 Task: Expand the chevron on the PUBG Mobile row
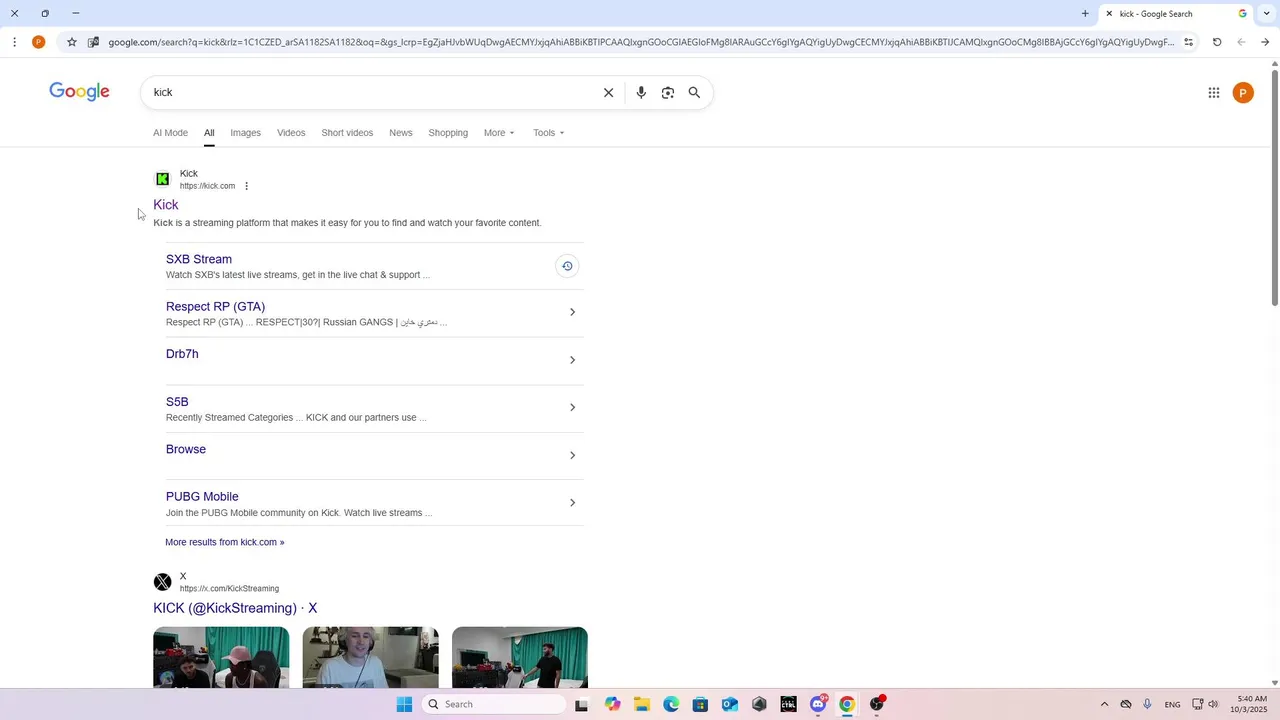572,503
